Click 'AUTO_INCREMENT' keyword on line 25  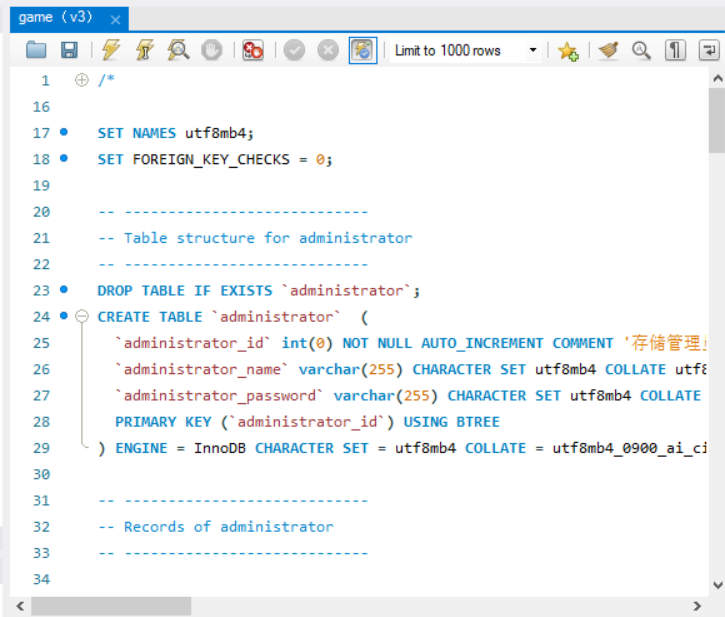click(482, 343)
